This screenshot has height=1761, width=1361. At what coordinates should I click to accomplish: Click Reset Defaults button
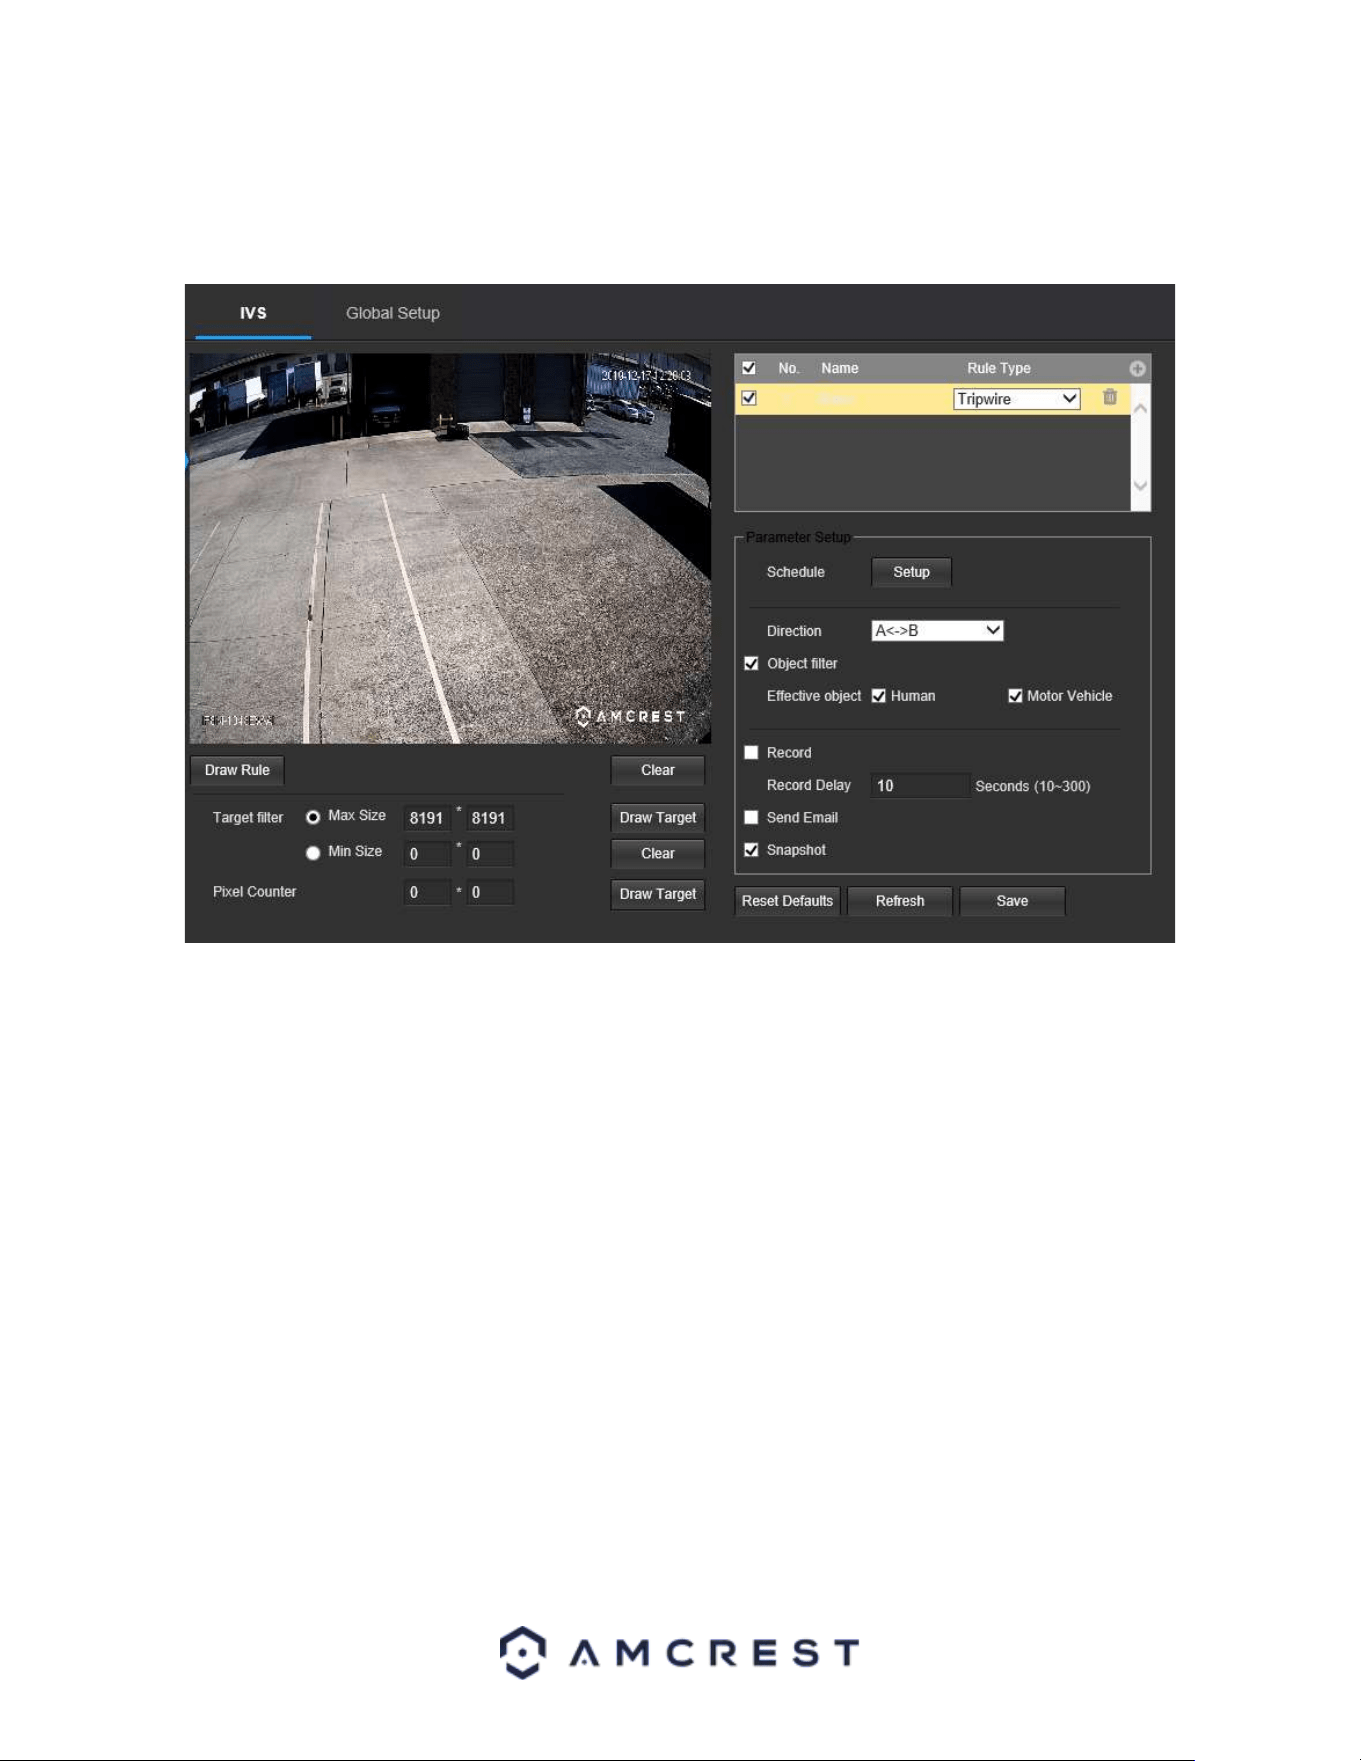(787, 901)
